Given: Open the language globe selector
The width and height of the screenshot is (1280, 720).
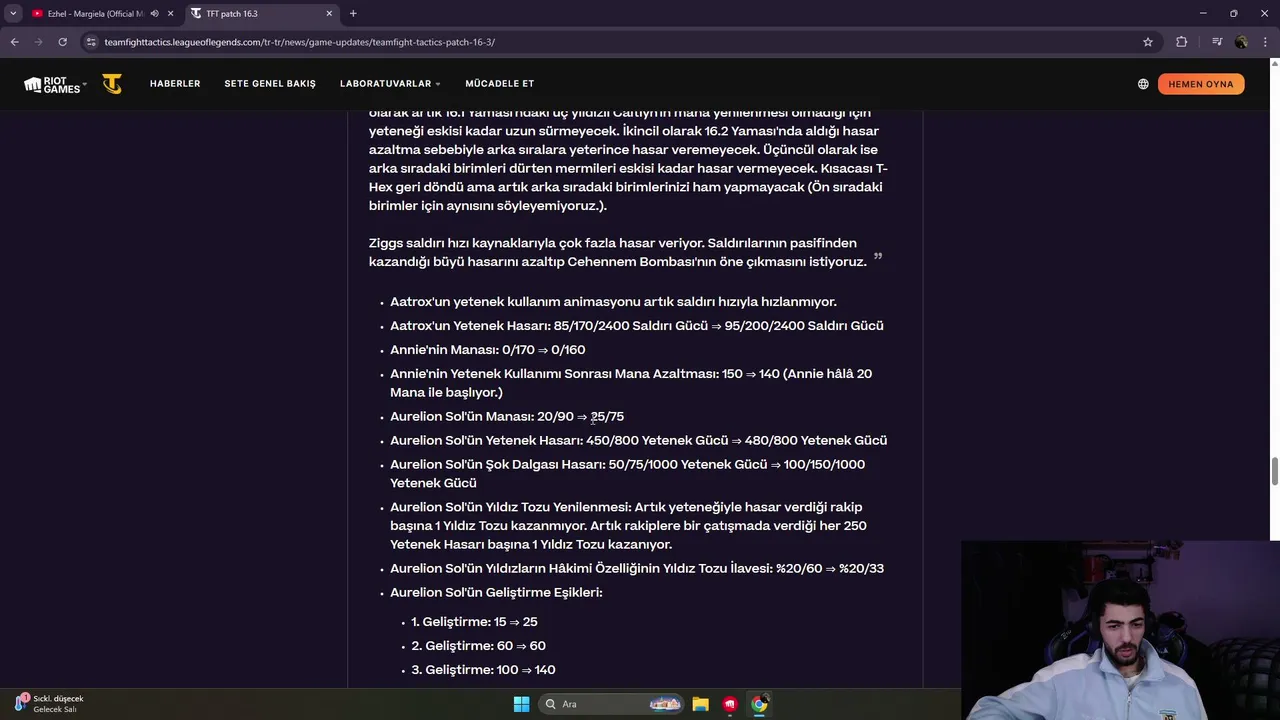Looking at the screenshot, I should pos(1143,84).
